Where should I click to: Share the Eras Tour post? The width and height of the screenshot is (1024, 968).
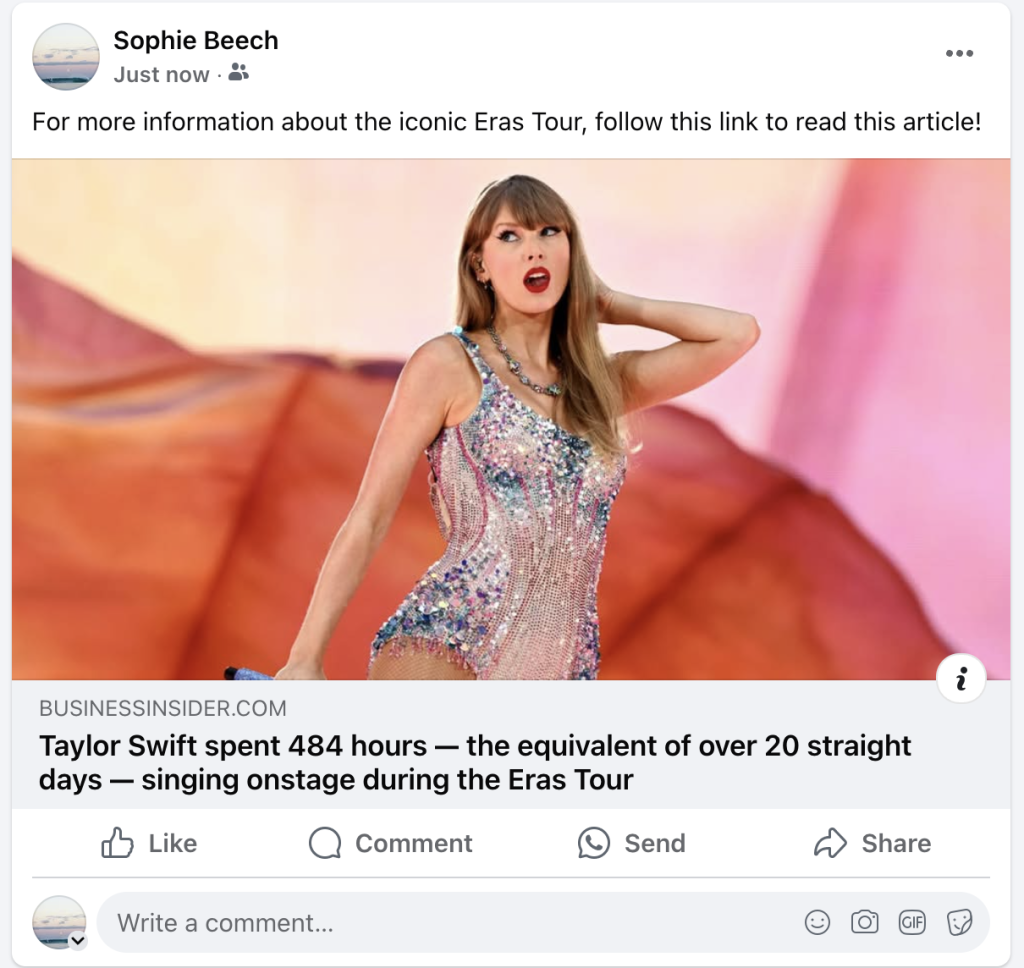pyautogui.click(x=872, y=843)
